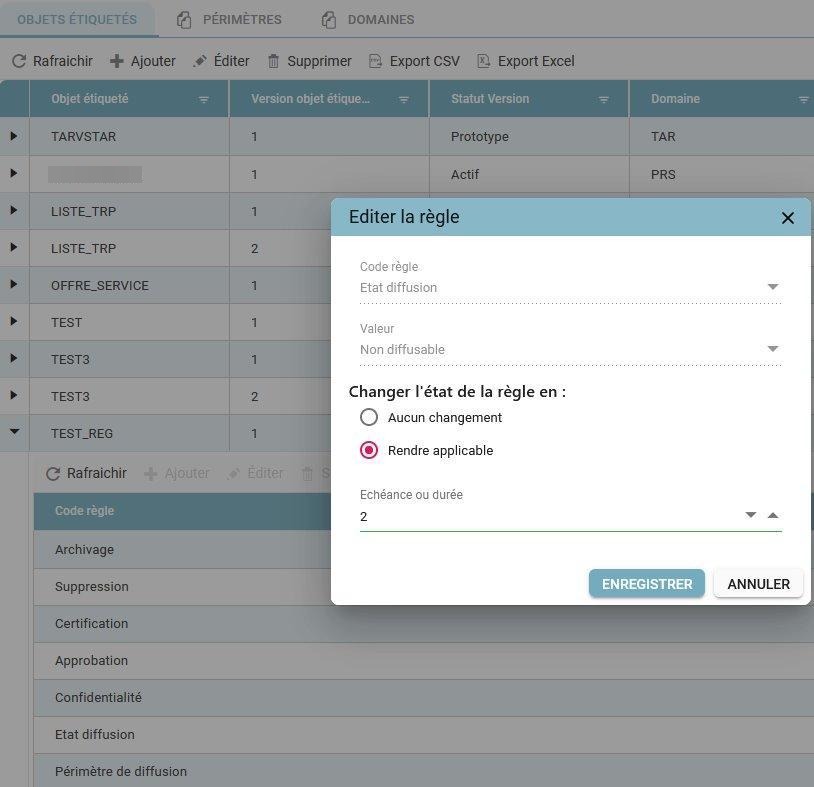Viewport: 814px width, 787px height.
Task: Collapse the TEST_REG row
Action: pyautogui.click(x=15, y=431)
